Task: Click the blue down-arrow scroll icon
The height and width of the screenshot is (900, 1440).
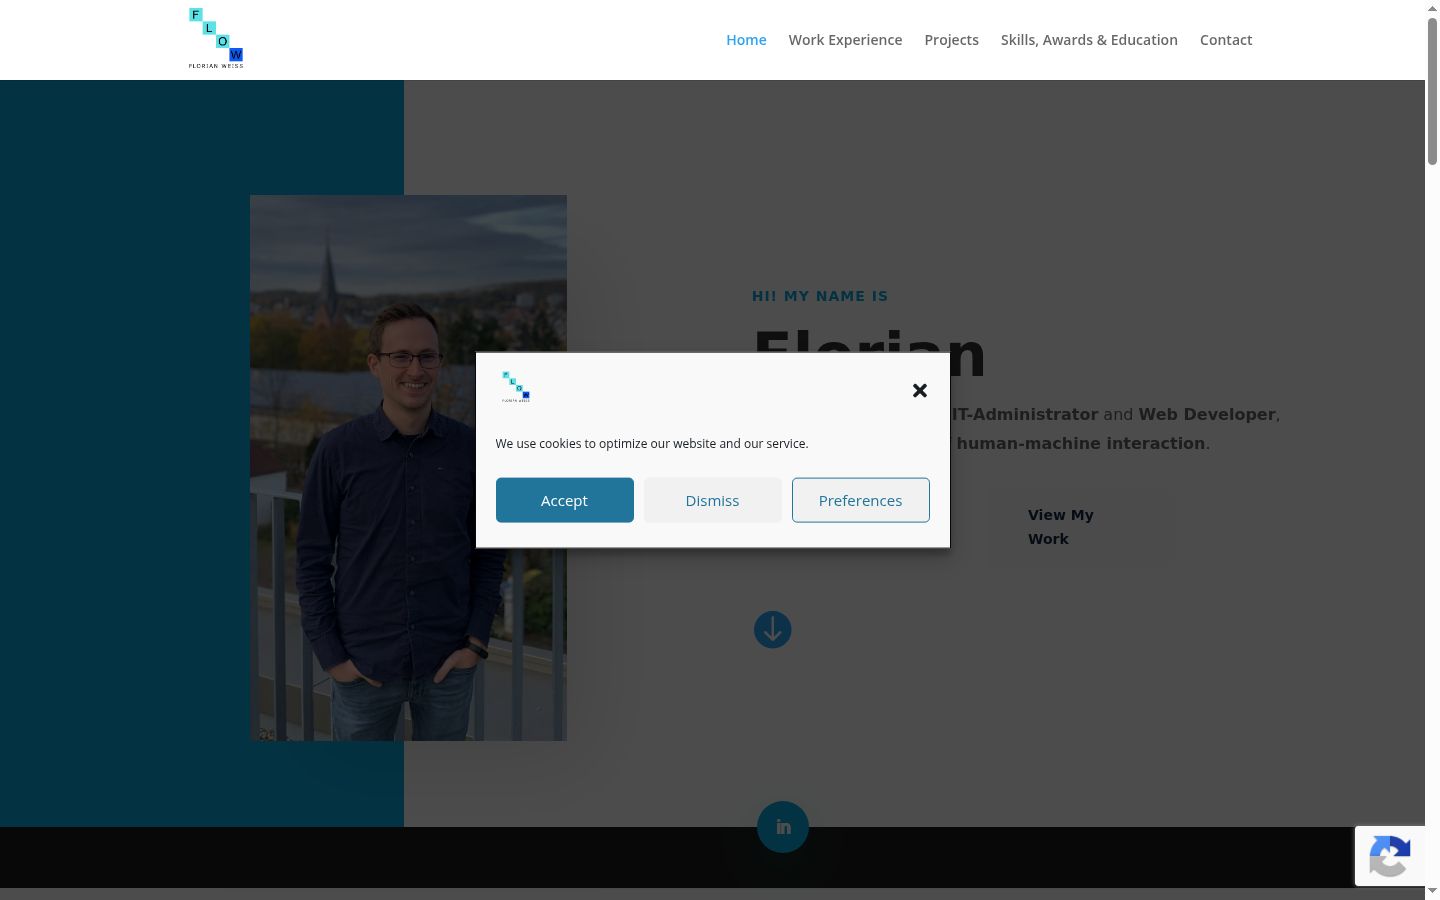Action: (772, 630)
